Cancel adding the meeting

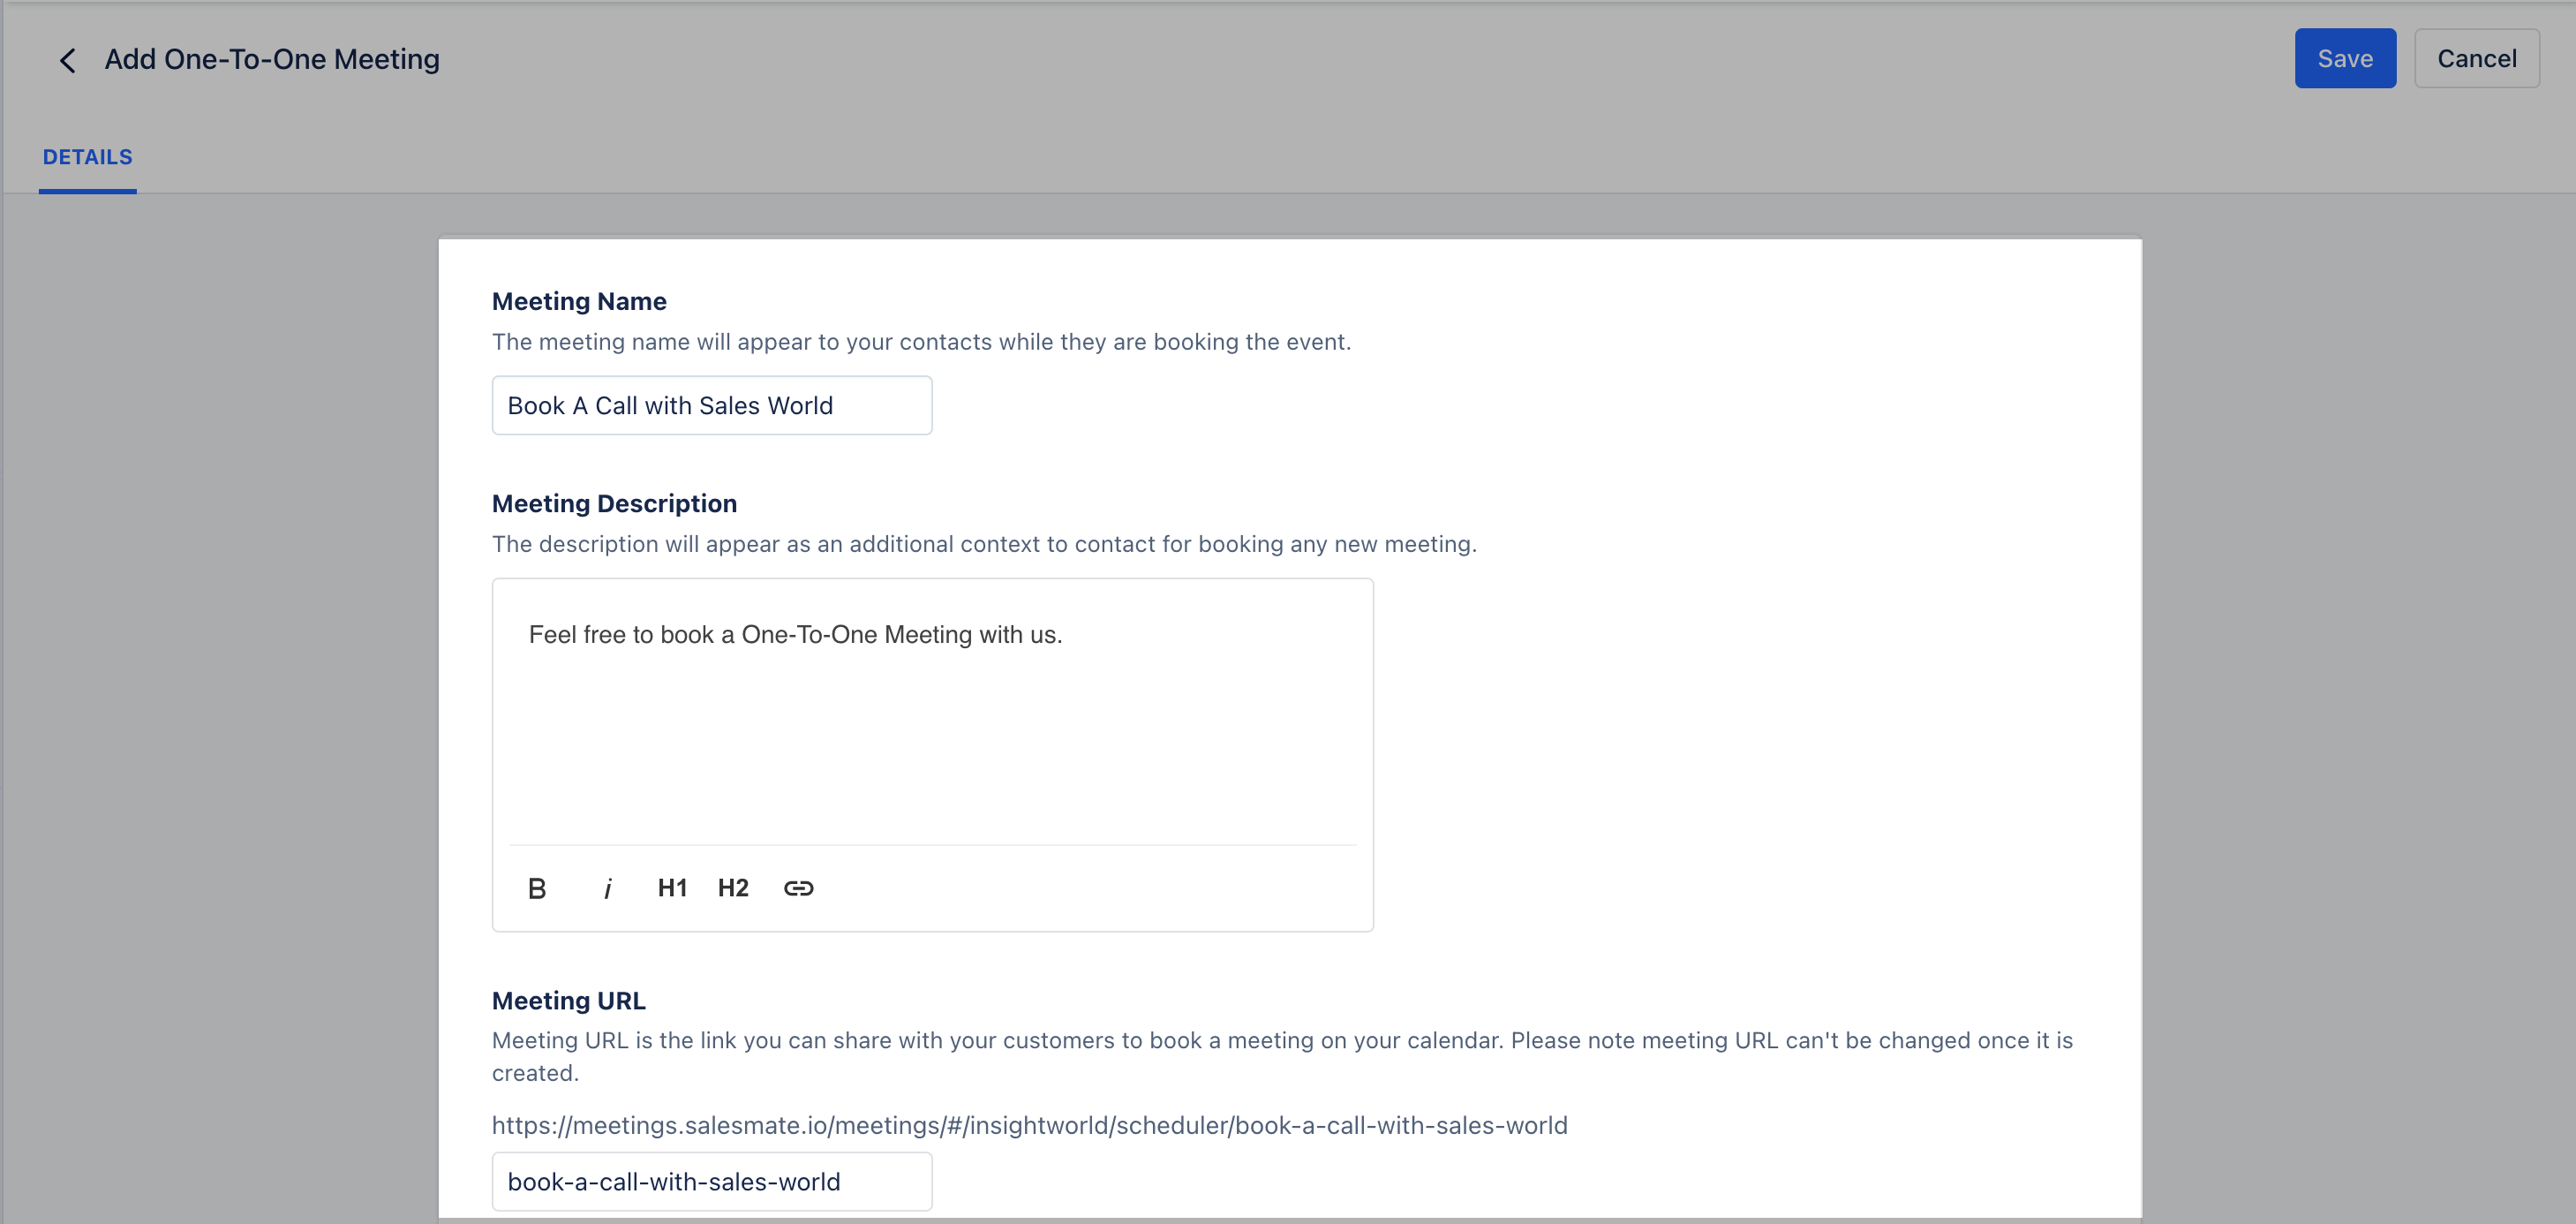pos(2476,59)
